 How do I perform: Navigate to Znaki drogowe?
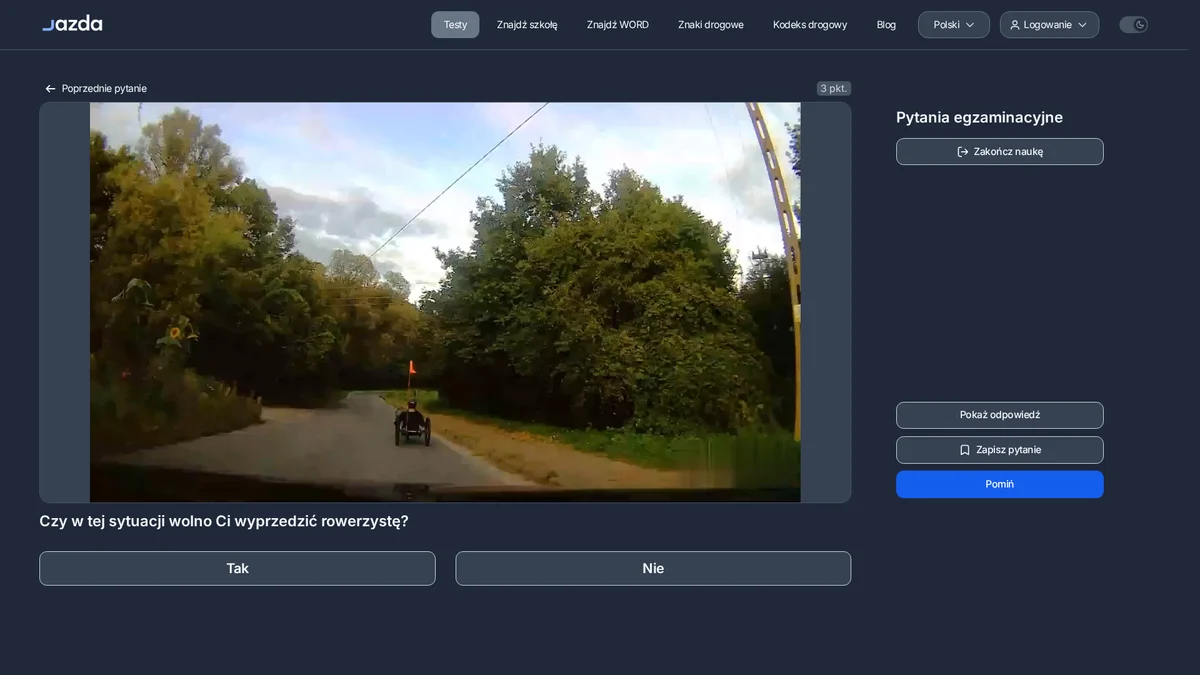pyautogui.click(x=711, y=25)
